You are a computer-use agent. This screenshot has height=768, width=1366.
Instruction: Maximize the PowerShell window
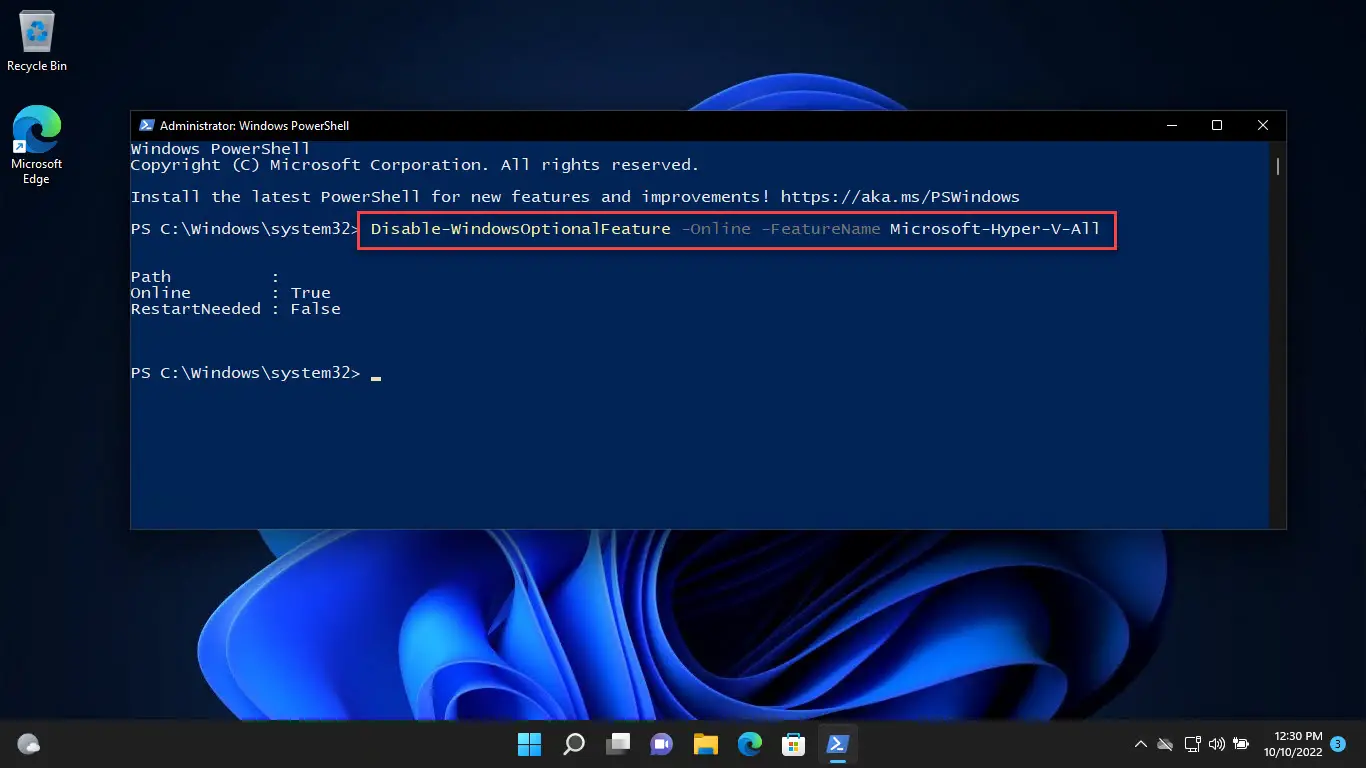click(x=1217, y=126)
